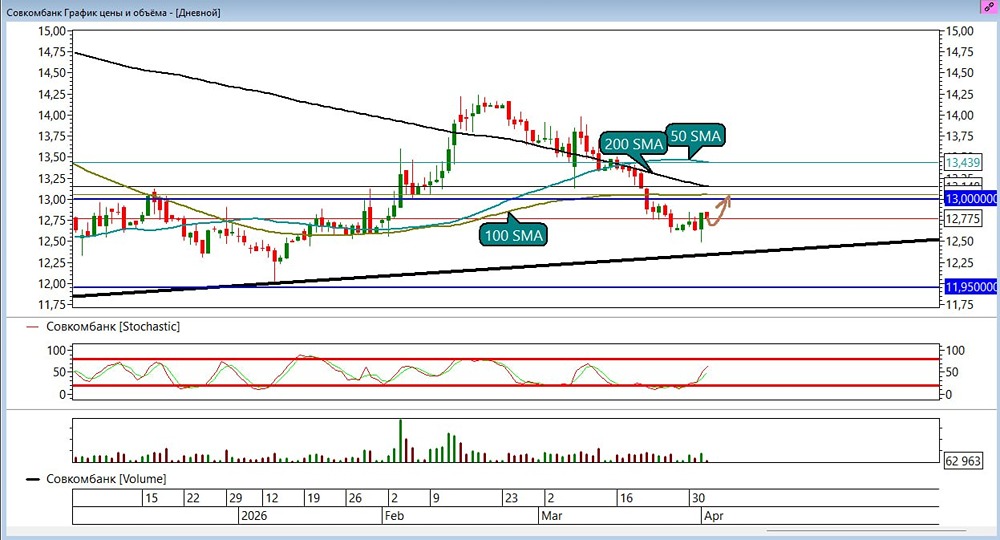Viewport: 1000px width, 540px height.
Task: Select the upper red overbought line in Stochastic panel
Action: pos(506,360)
